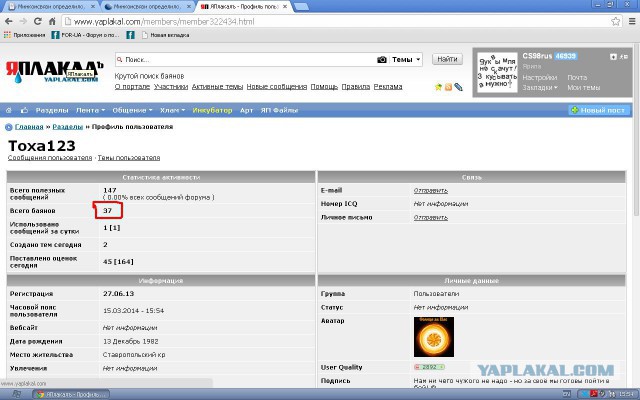Click Отправить next to E-mail
Viewport: 640px width, 400px height.
[x=431, y=191]
